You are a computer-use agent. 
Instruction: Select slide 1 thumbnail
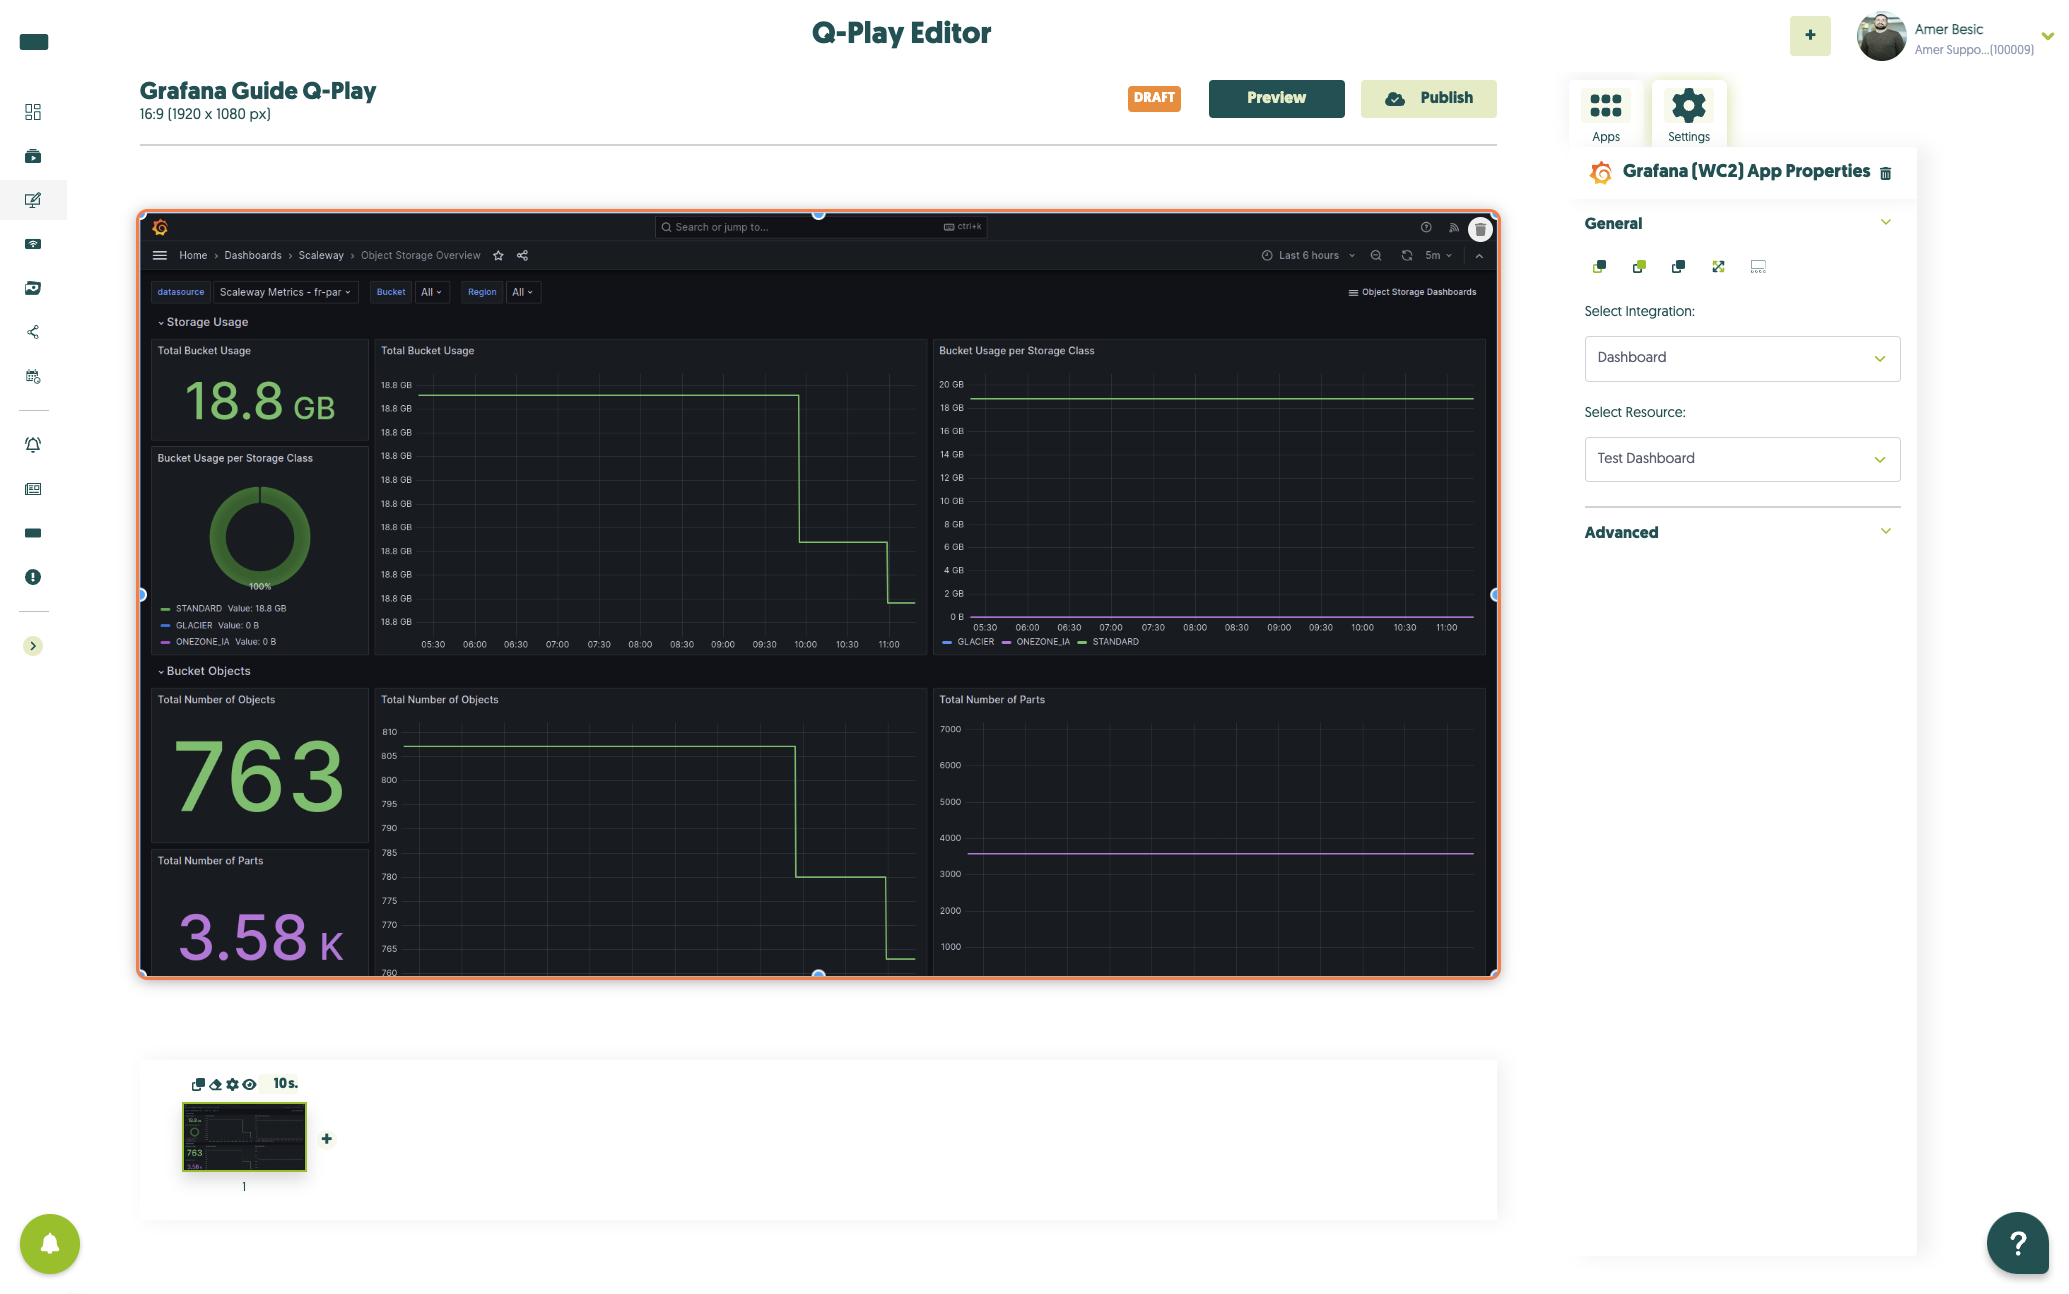[x=244, y=1137]
